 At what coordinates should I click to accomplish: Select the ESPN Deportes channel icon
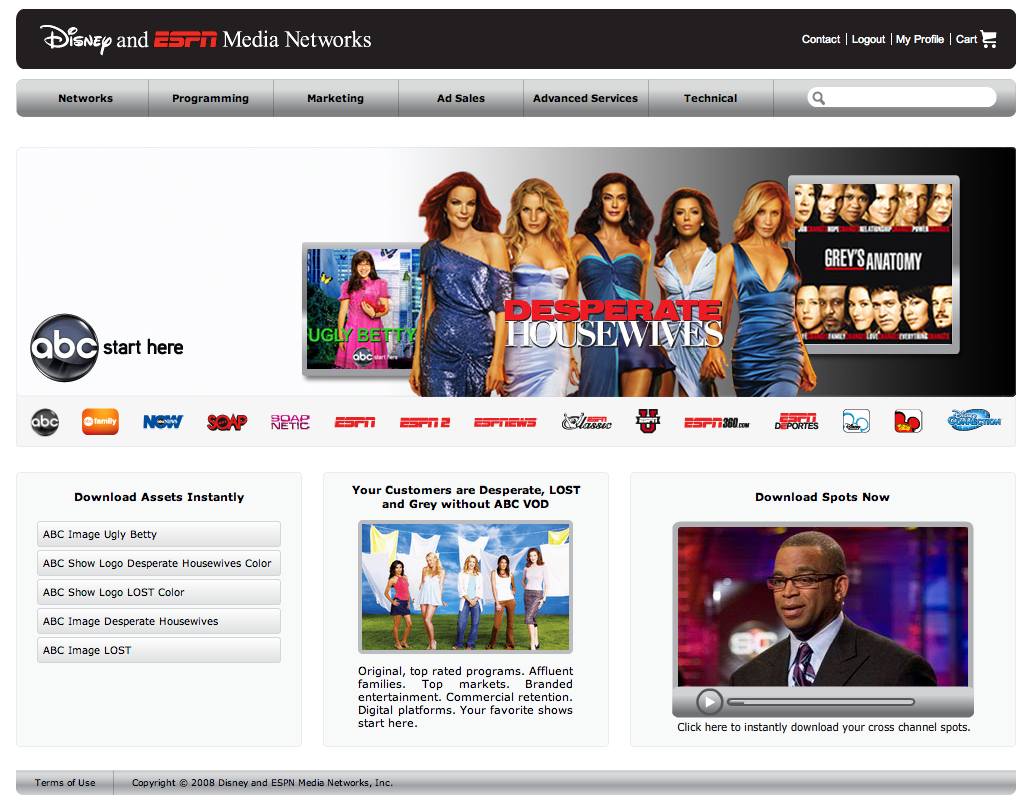pyautogui.click(x=796, y=421)
